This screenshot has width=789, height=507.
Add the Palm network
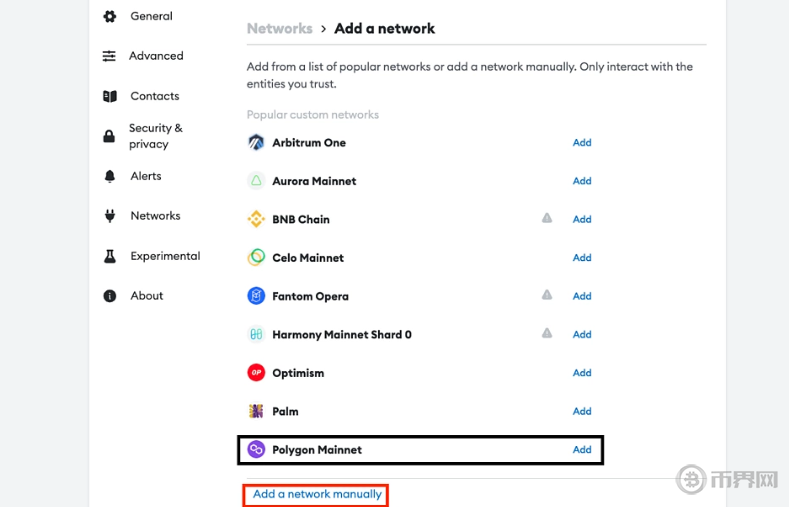click(582, 411)
